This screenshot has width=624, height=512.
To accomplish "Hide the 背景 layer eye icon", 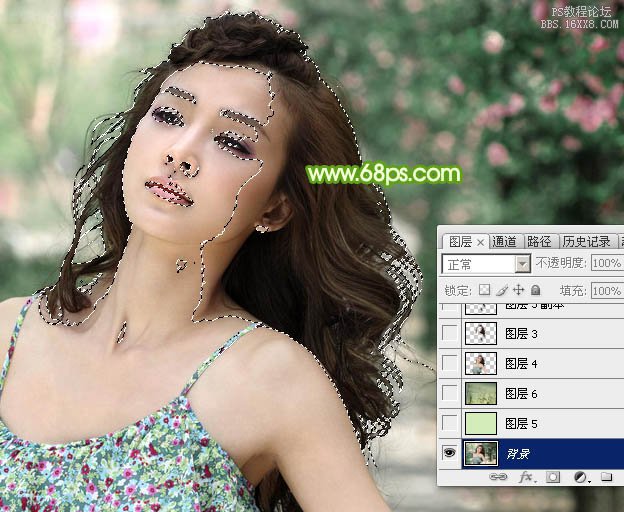I will 449,453.
